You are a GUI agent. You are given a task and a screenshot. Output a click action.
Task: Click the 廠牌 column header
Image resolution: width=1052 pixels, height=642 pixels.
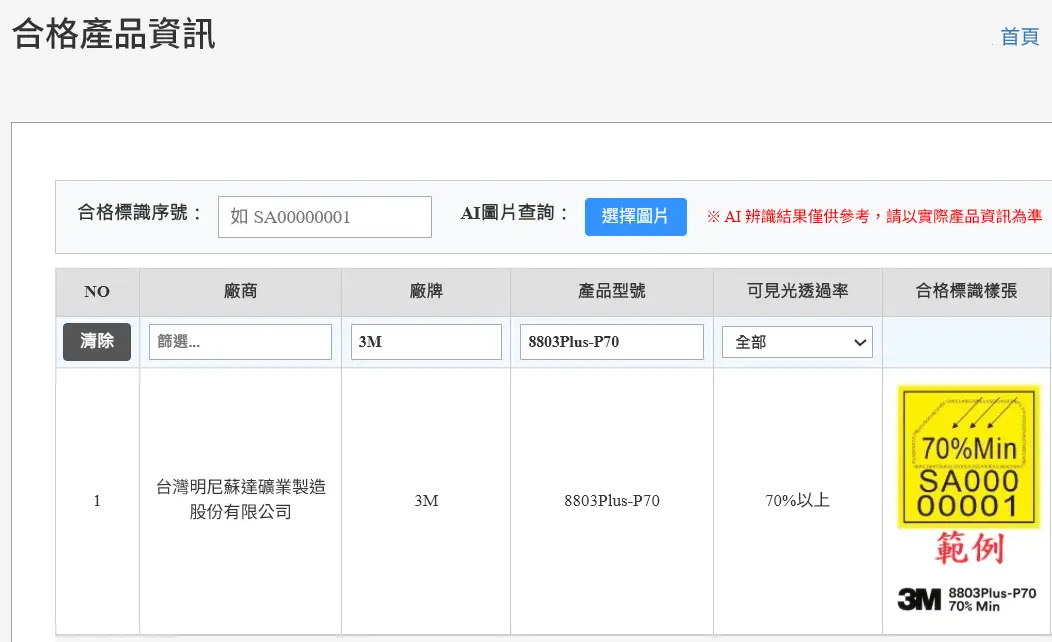426,292
